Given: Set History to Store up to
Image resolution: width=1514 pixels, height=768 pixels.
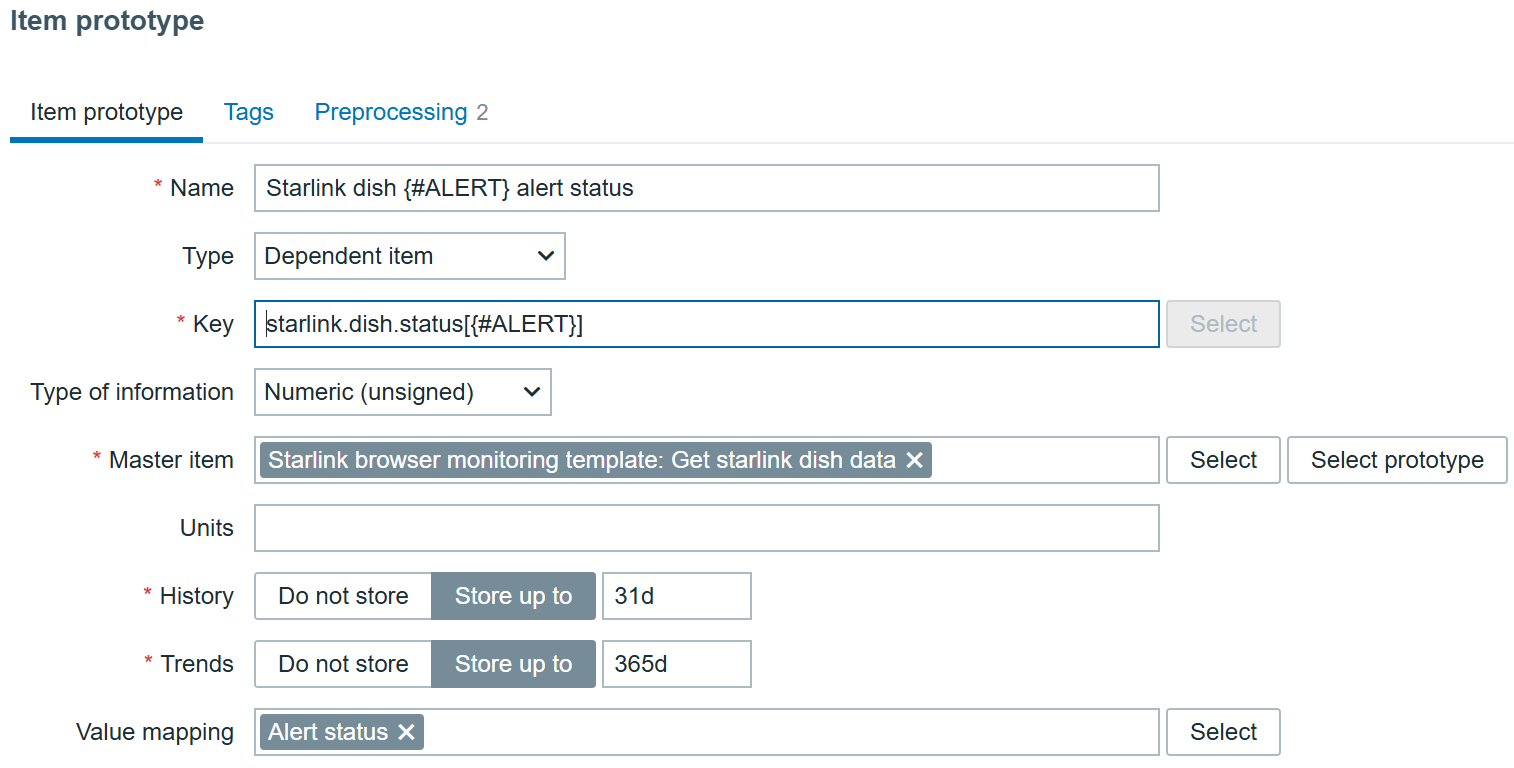Looking at the screenshot, I should coord(513,596).
